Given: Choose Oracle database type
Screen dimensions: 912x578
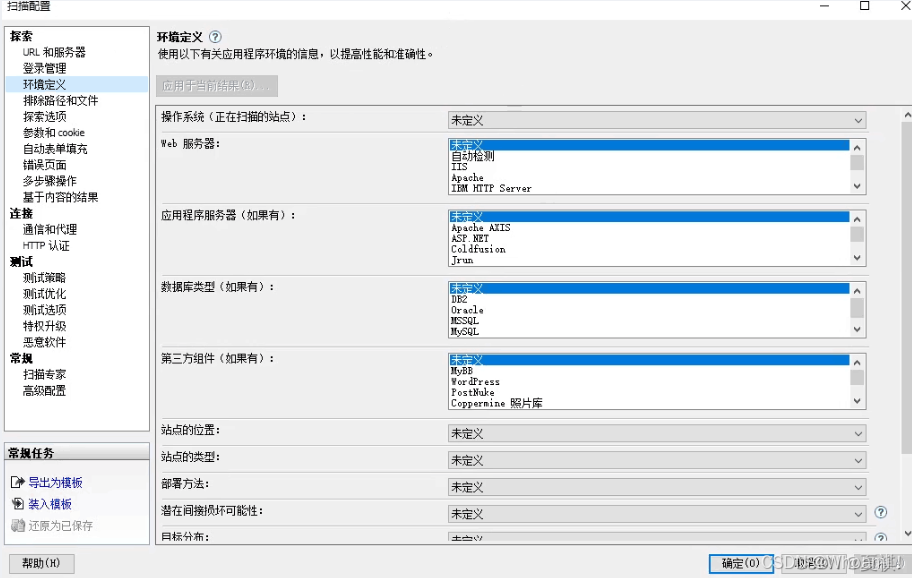Looking at the screenshot, I should click(467, 310).
